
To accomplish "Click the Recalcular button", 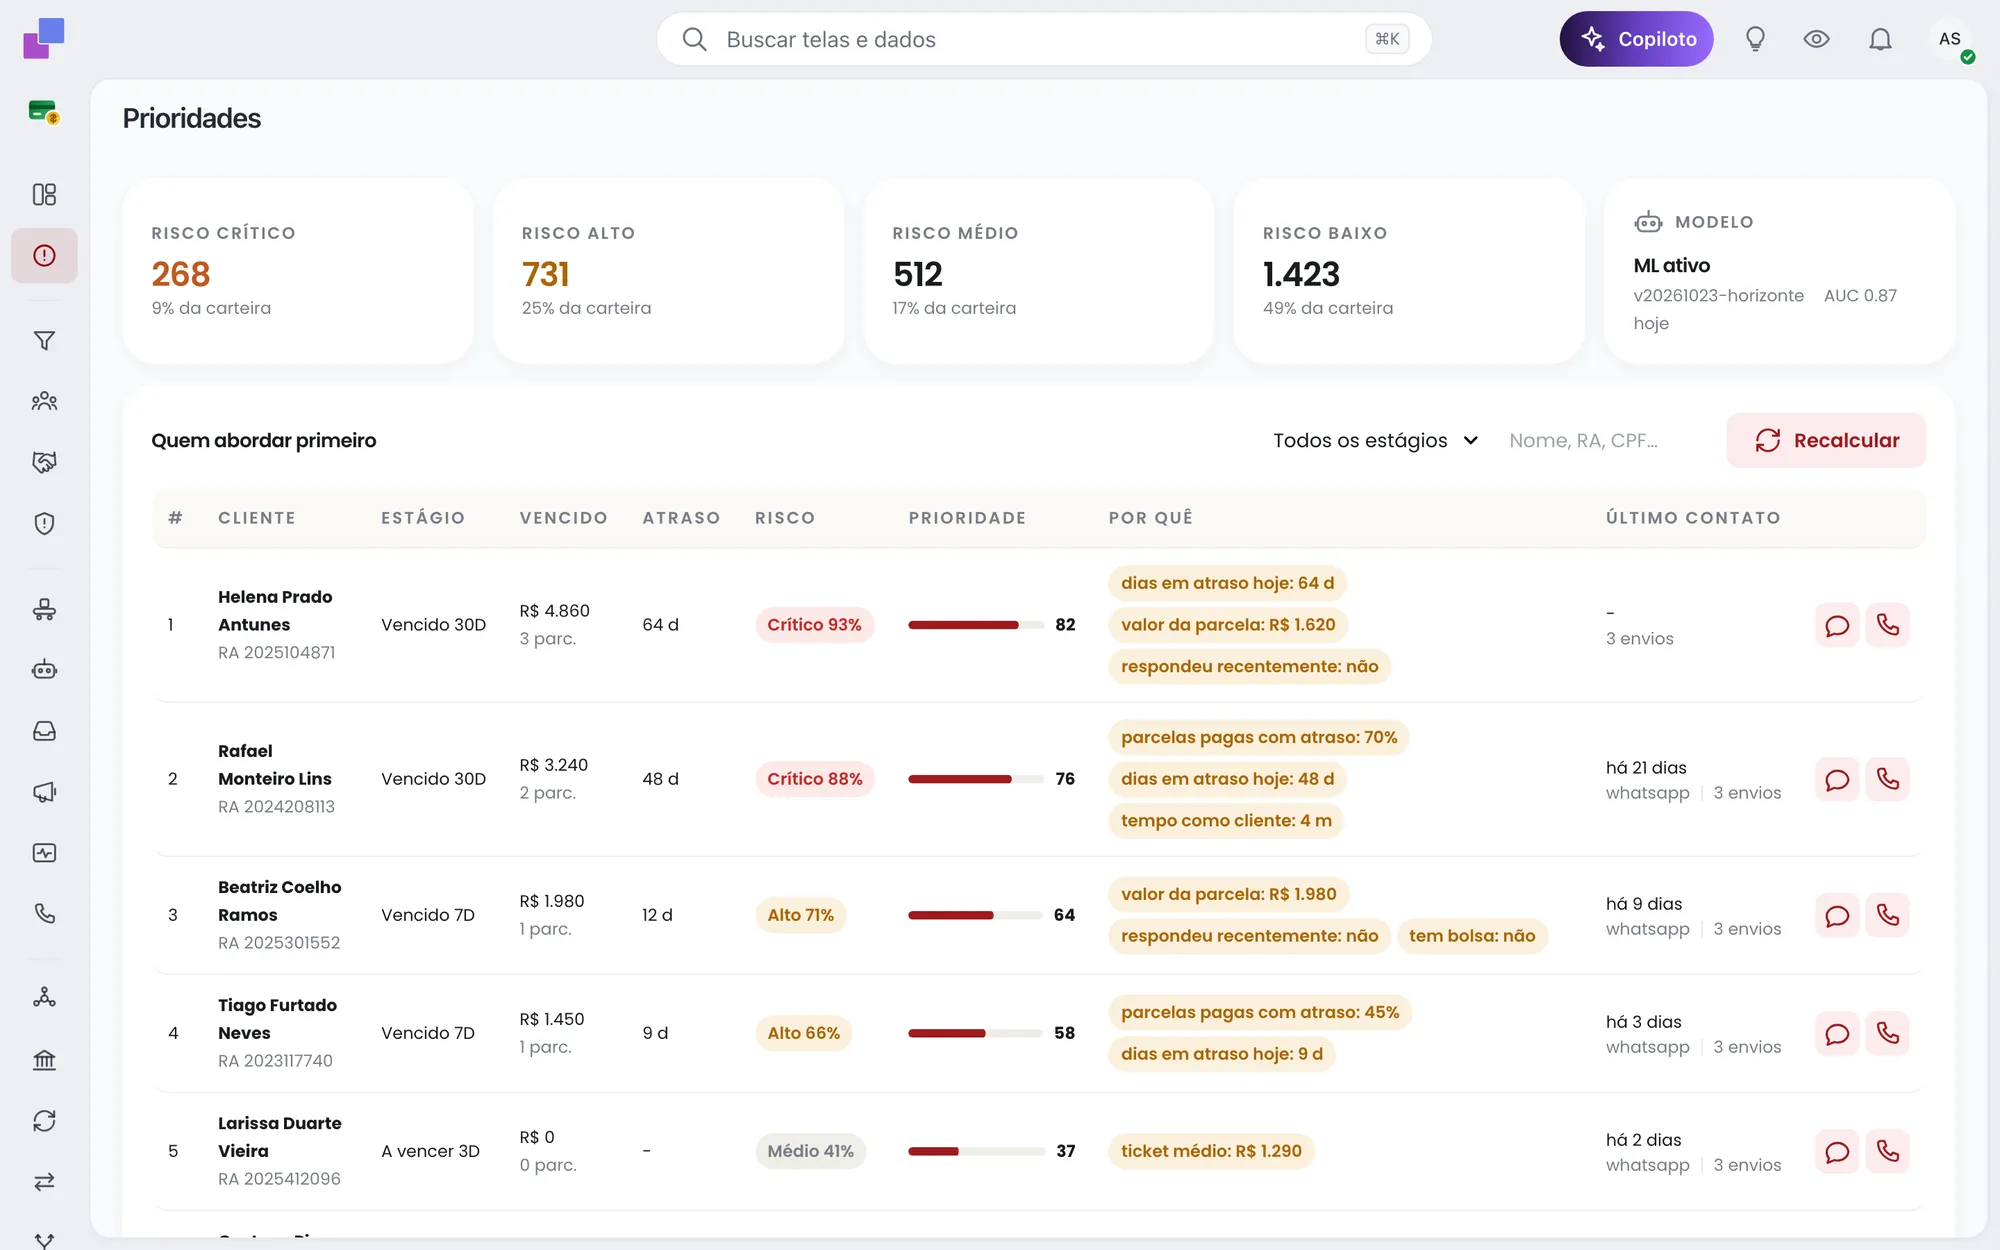I will coord(1826,440).
